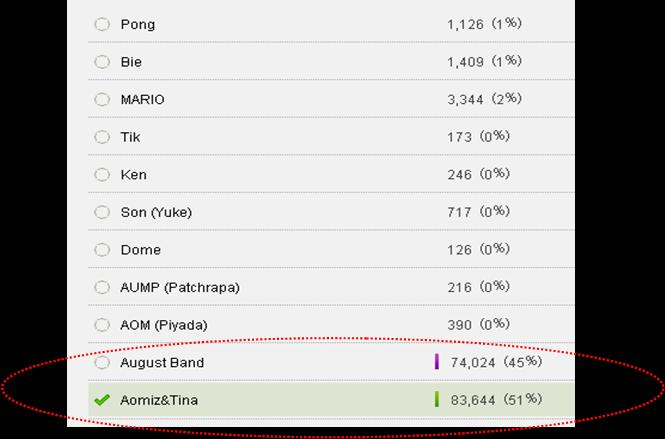The height and width of the screenshot is (439, 665).
Task: Choose AOM (Piyada) radio button
Action: (102, 325)
